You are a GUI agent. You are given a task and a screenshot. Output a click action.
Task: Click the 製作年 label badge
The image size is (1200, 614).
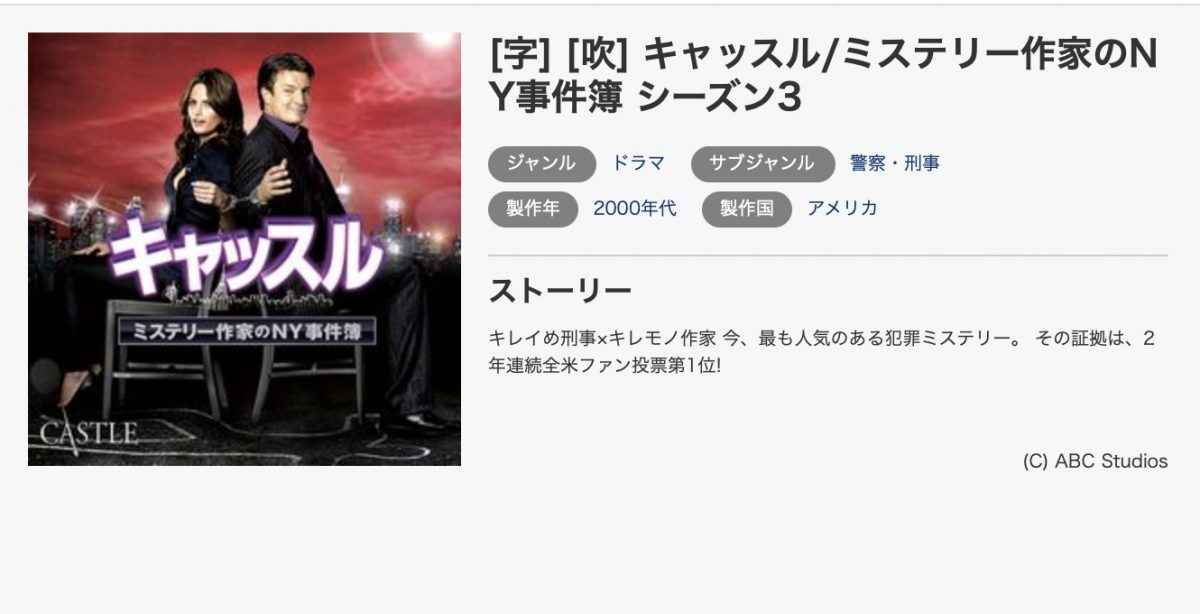tap(533, 208)
